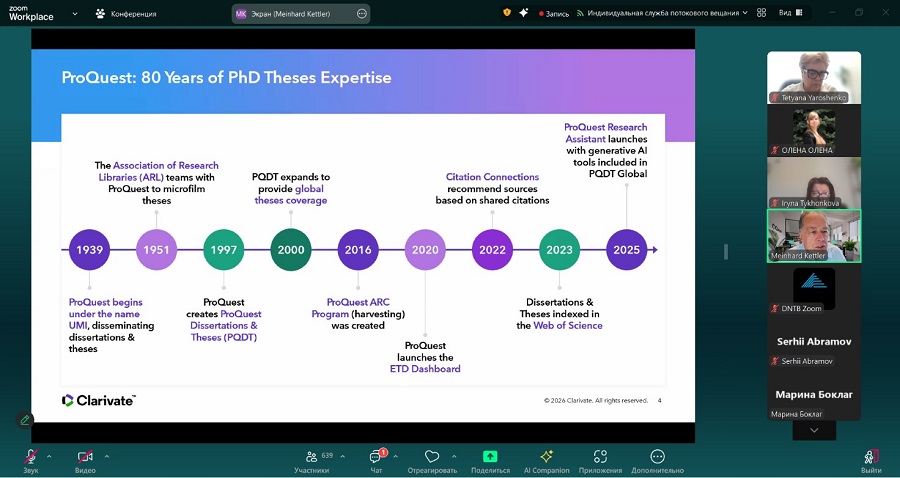Click the gallery panel resize handle
This screenshot has width=900, height=478.
coord(726,251)
